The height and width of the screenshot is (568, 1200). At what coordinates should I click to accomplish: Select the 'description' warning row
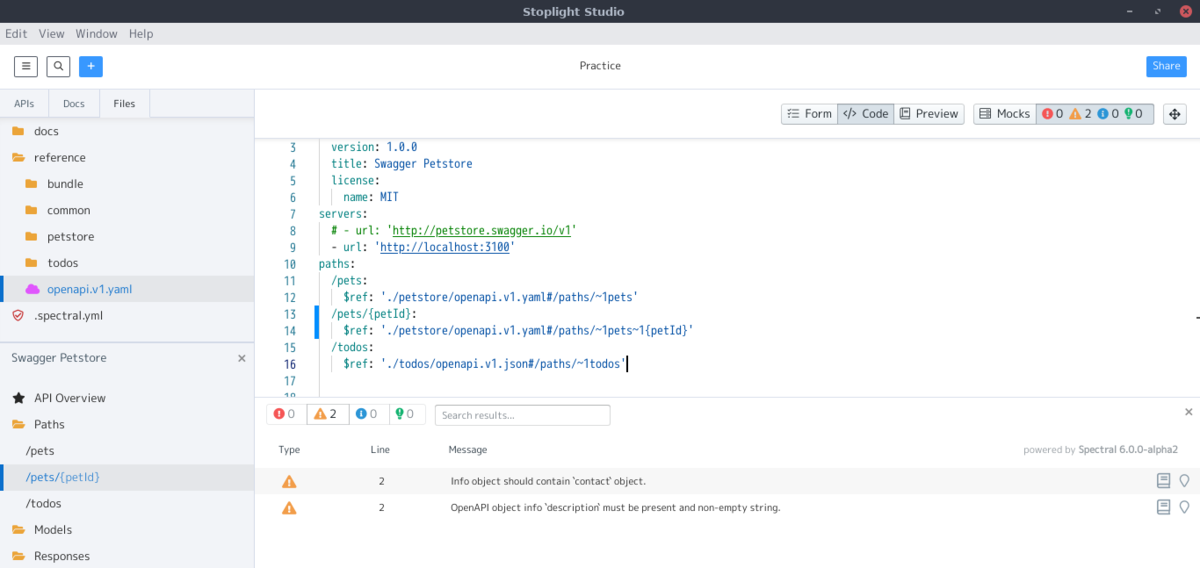727,507
